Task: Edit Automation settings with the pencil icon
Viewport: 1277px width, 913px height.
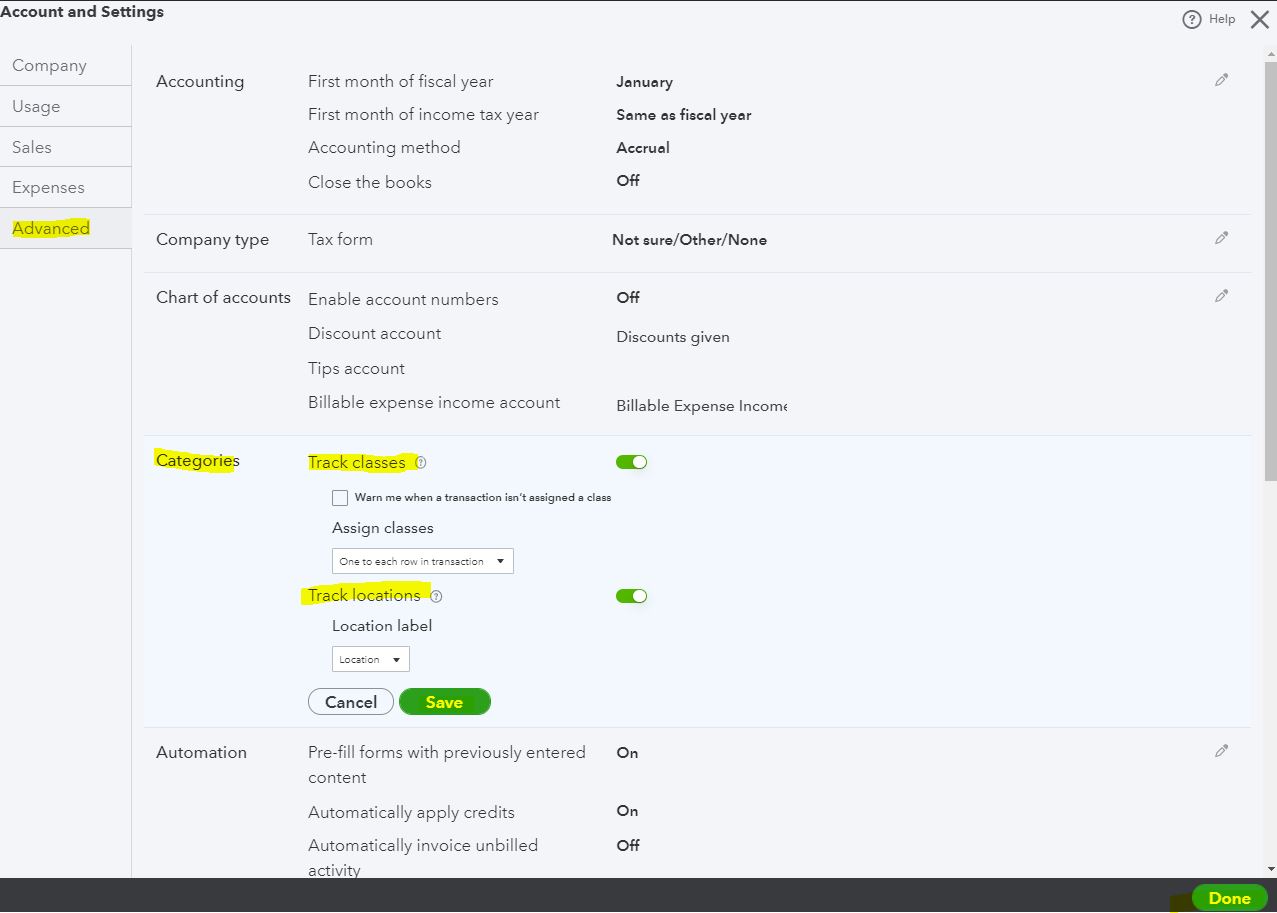Action: pos(1221,750)
